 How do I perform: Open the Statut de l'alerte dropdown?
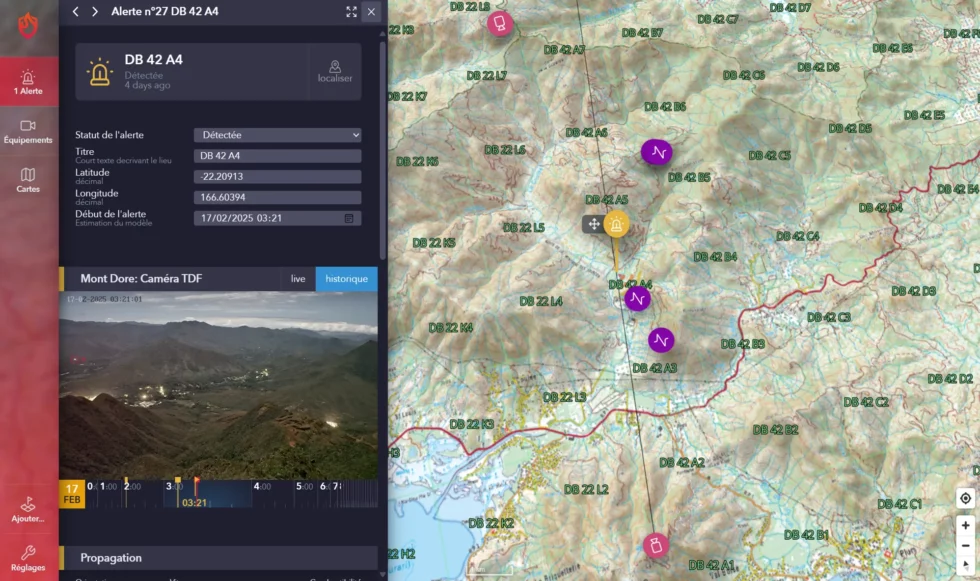pos(277,135)
